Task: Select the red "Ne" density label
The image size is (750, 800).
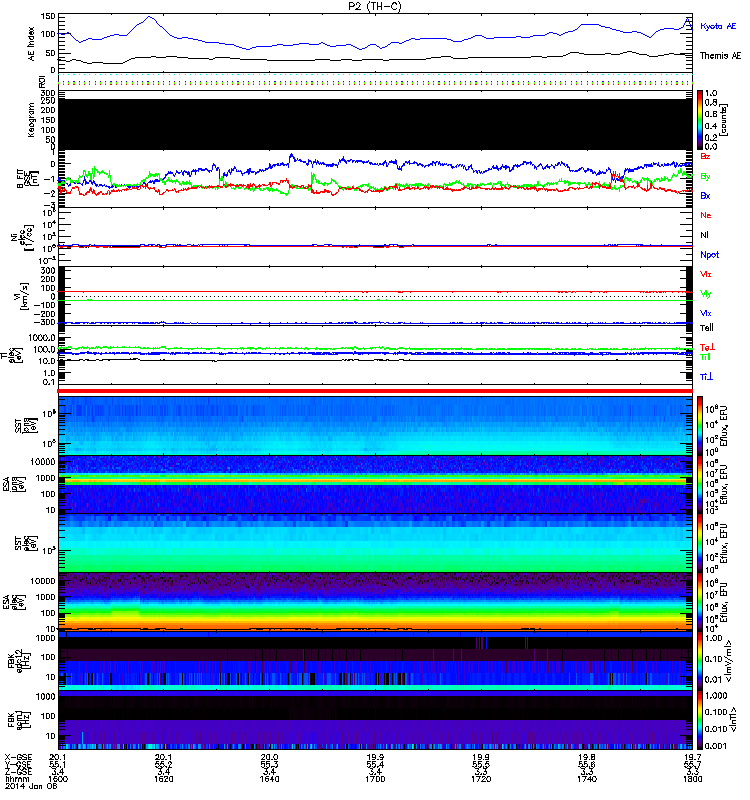Action: (705, 215)
